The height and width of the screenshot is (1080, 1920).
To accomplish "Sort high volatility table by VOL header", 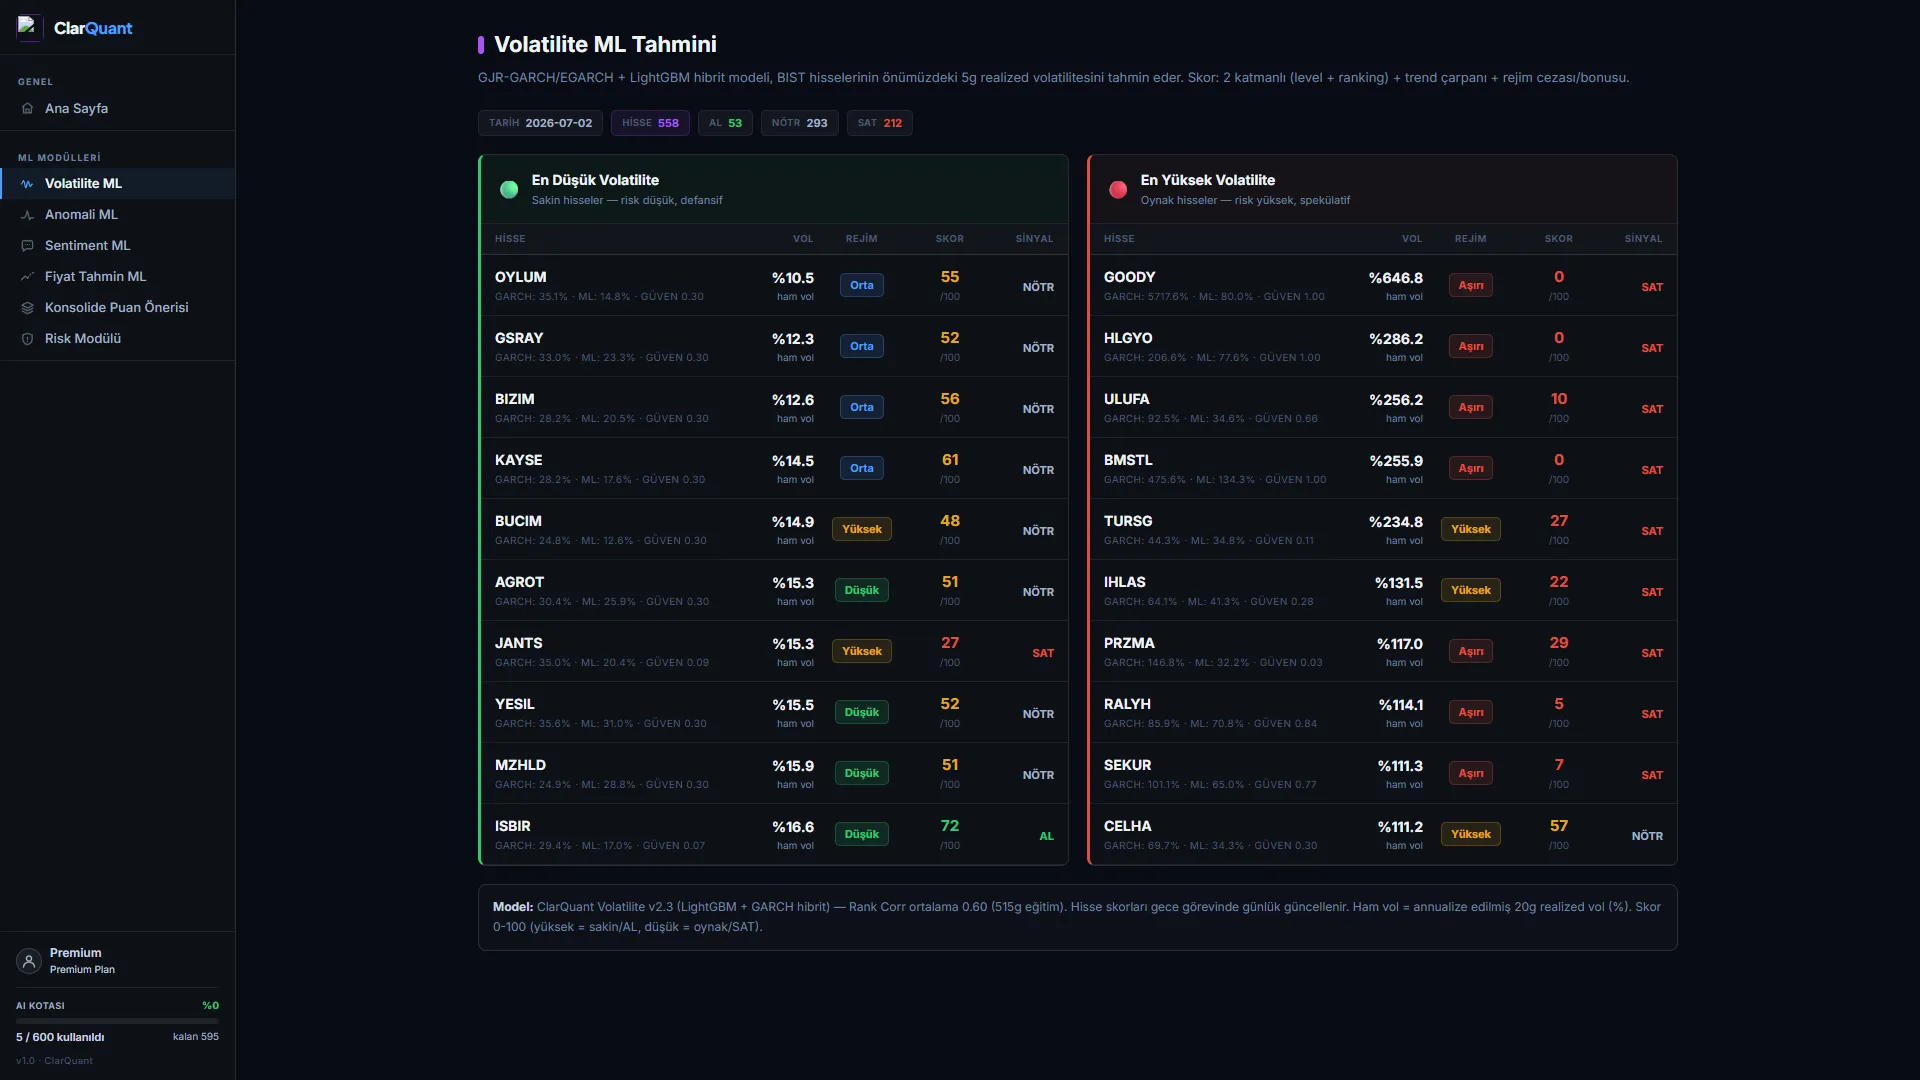I will click(x=1411, y=239).
